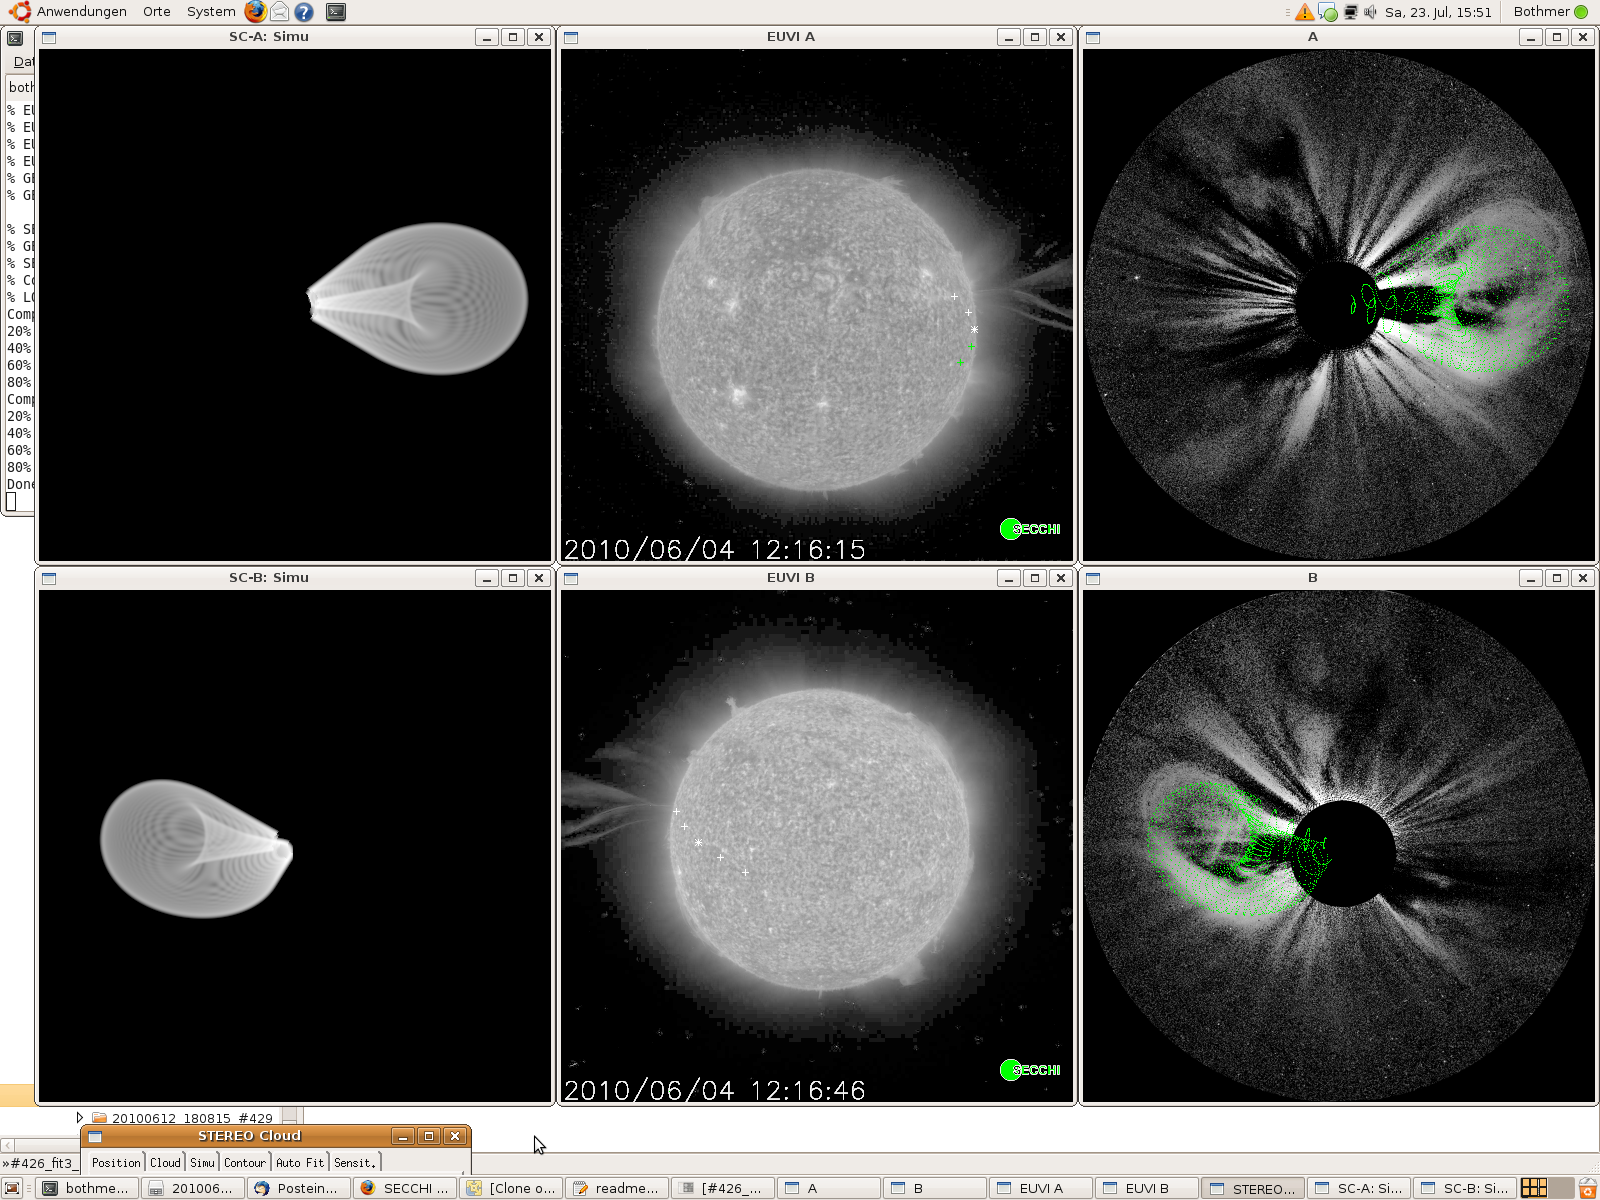Expand the 20100612_180815 #429 folder
The width and height of the screenshot is (1600, 1200).
pyautogui.click(x=79, y=1118)
